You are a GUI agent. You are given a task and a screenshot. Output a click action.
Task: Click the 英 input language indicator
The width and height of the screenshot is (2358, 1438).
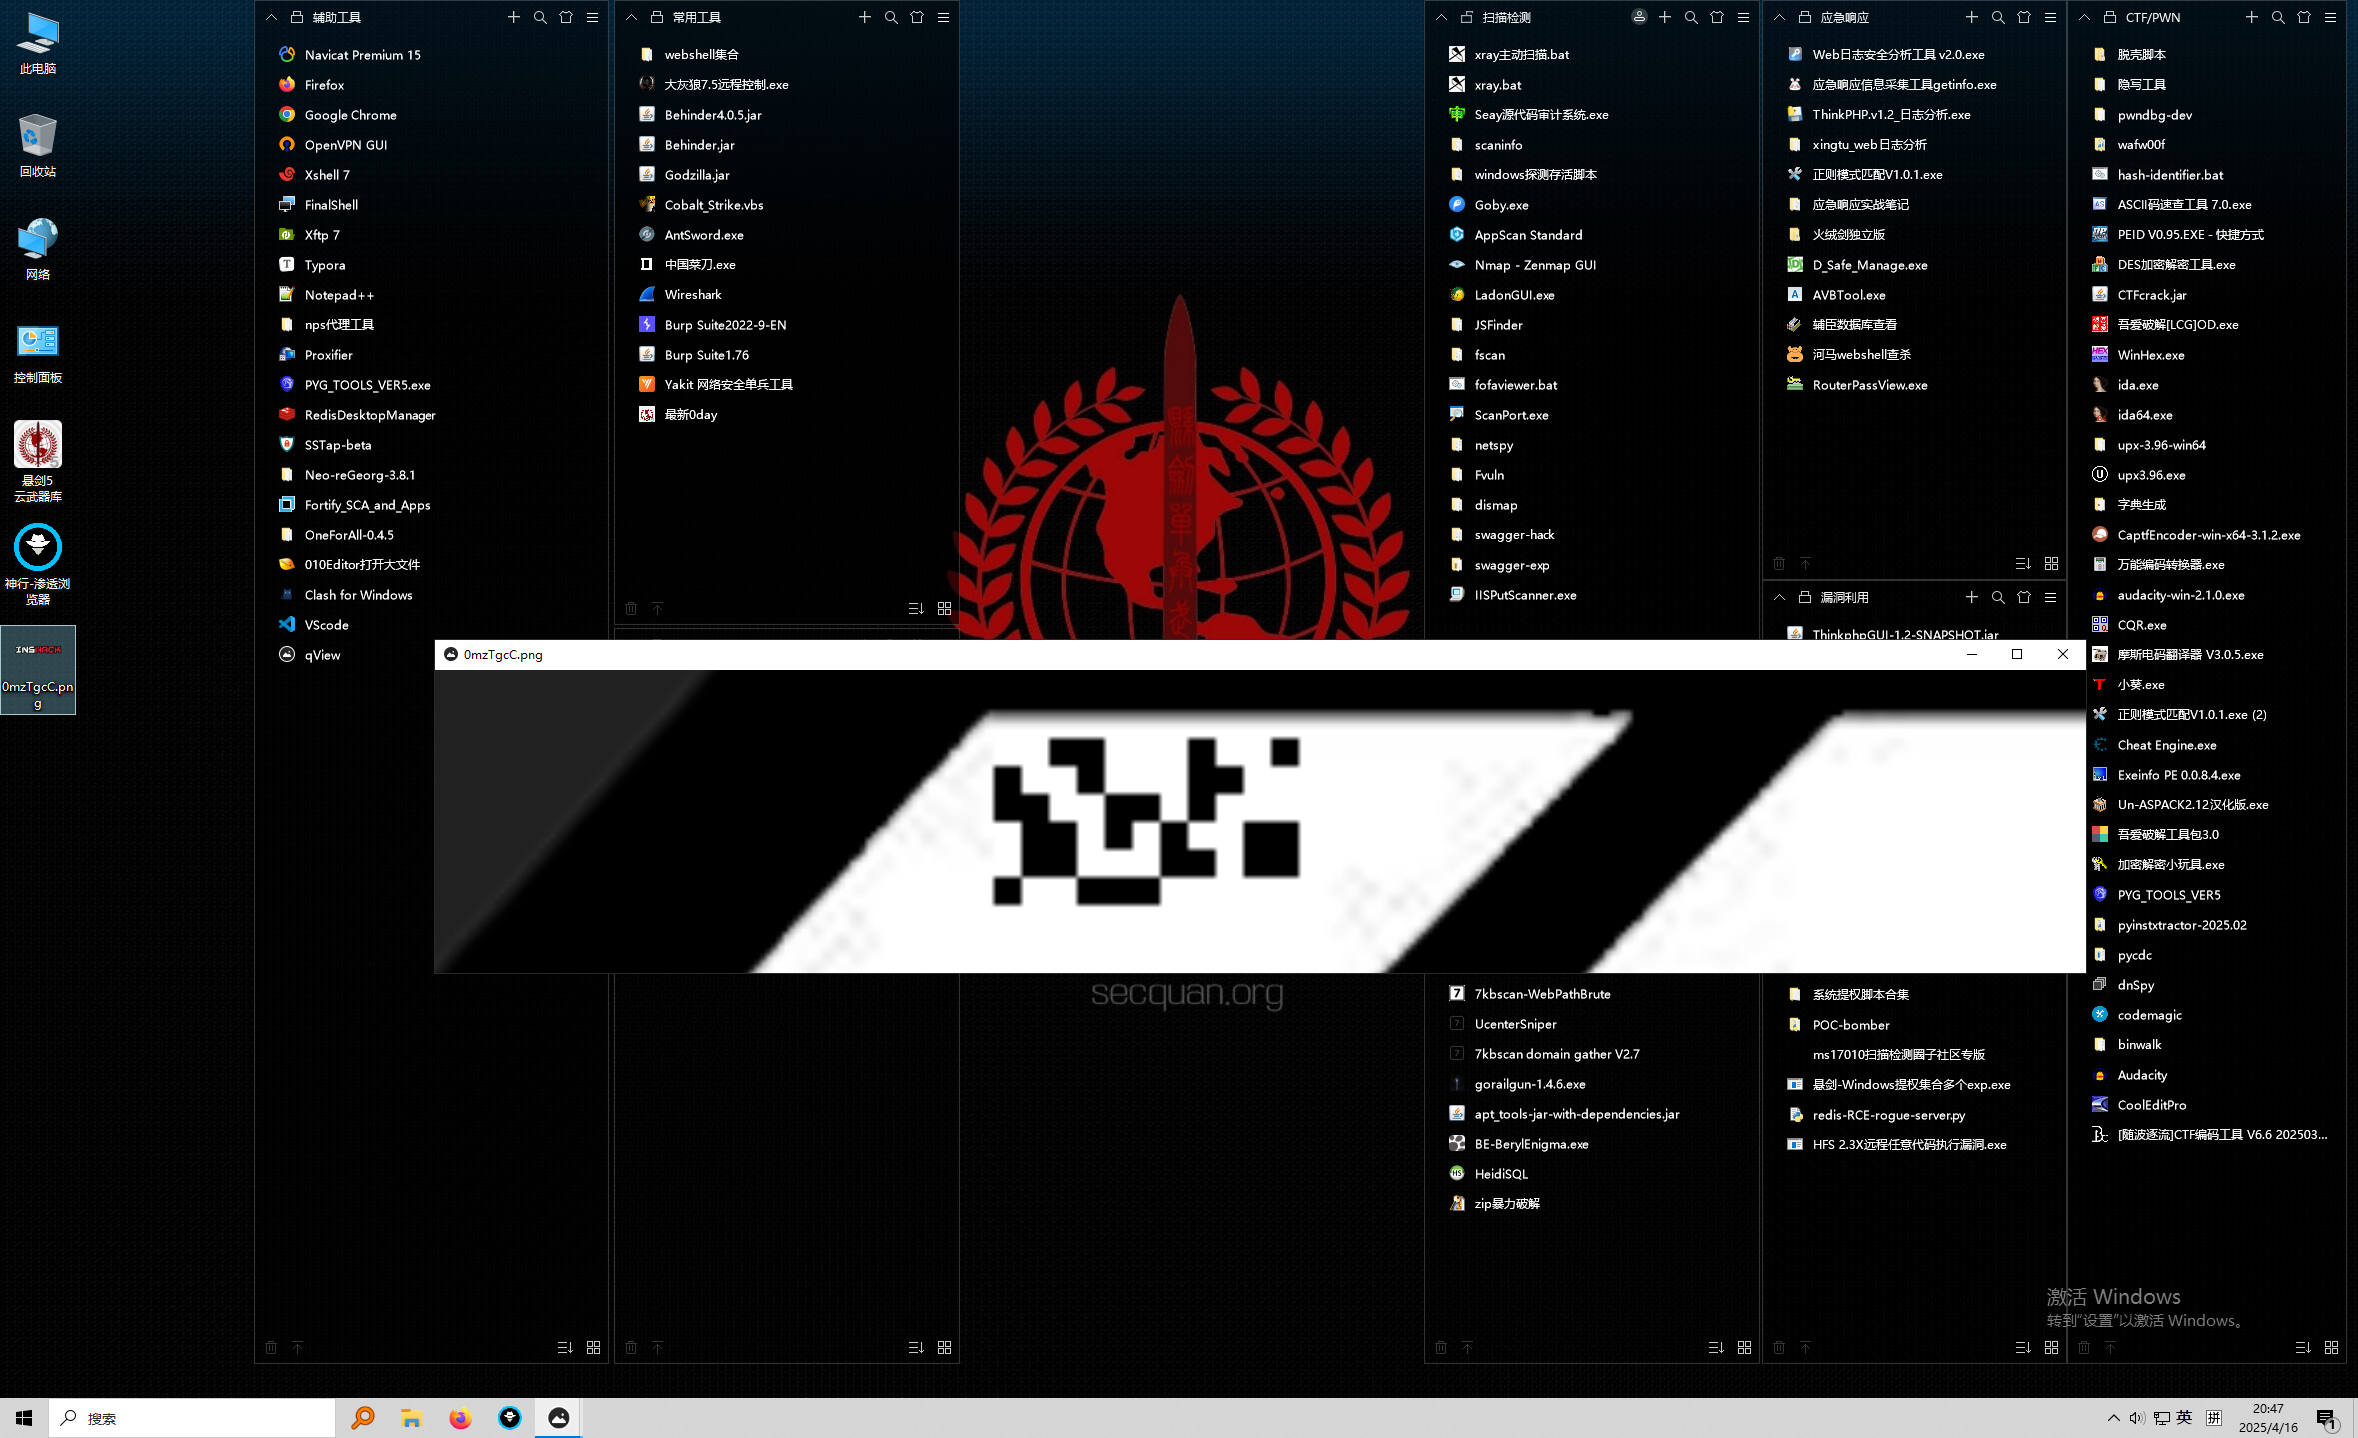pyautogui.click(x=2184, y=1418)
